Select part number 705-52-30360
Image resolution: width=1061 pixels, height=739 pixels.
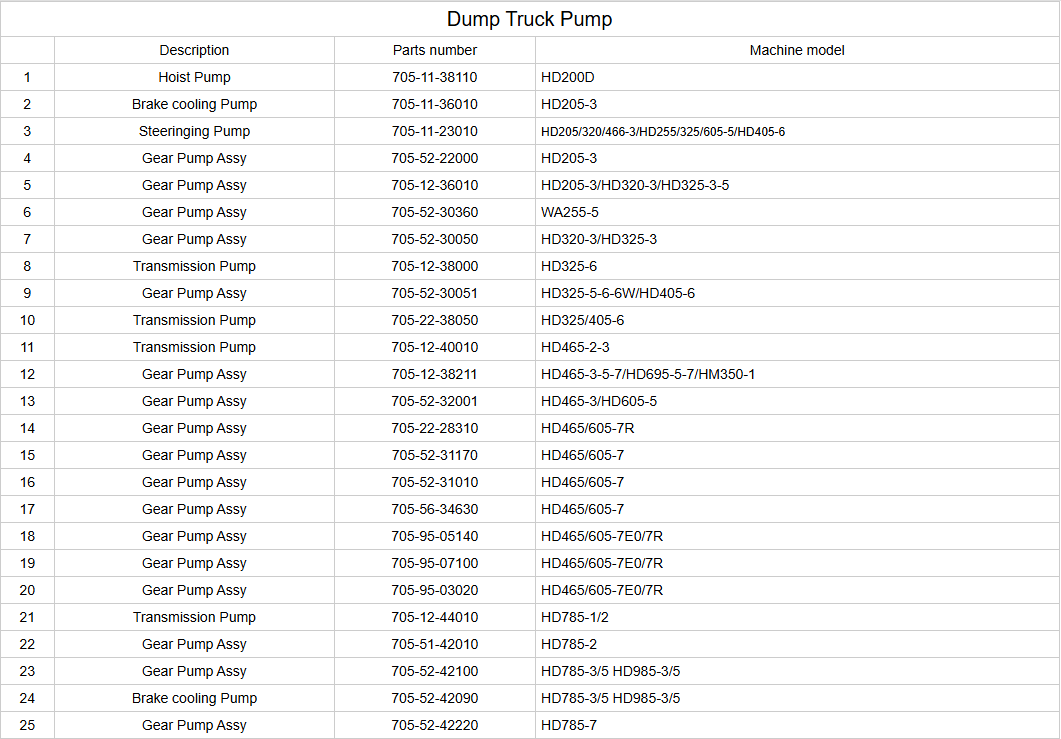[x=434, y=212]
